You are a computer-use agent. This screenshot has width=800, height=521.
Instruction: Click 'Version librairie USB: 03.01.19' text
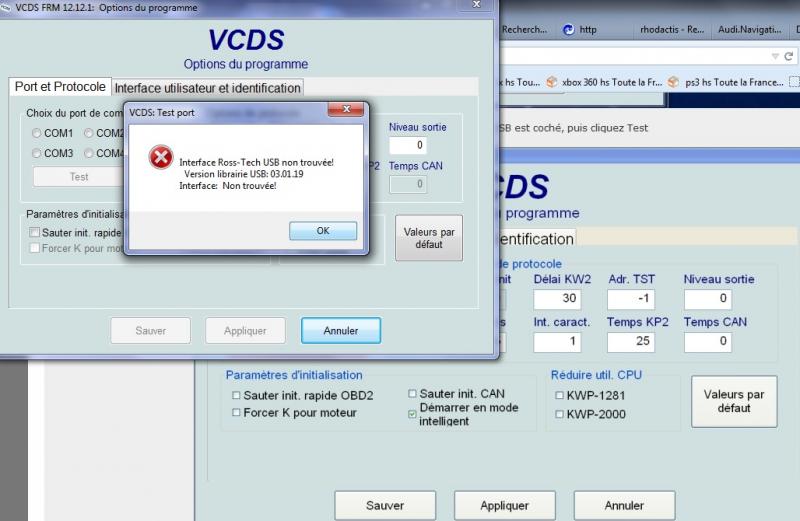243,174
